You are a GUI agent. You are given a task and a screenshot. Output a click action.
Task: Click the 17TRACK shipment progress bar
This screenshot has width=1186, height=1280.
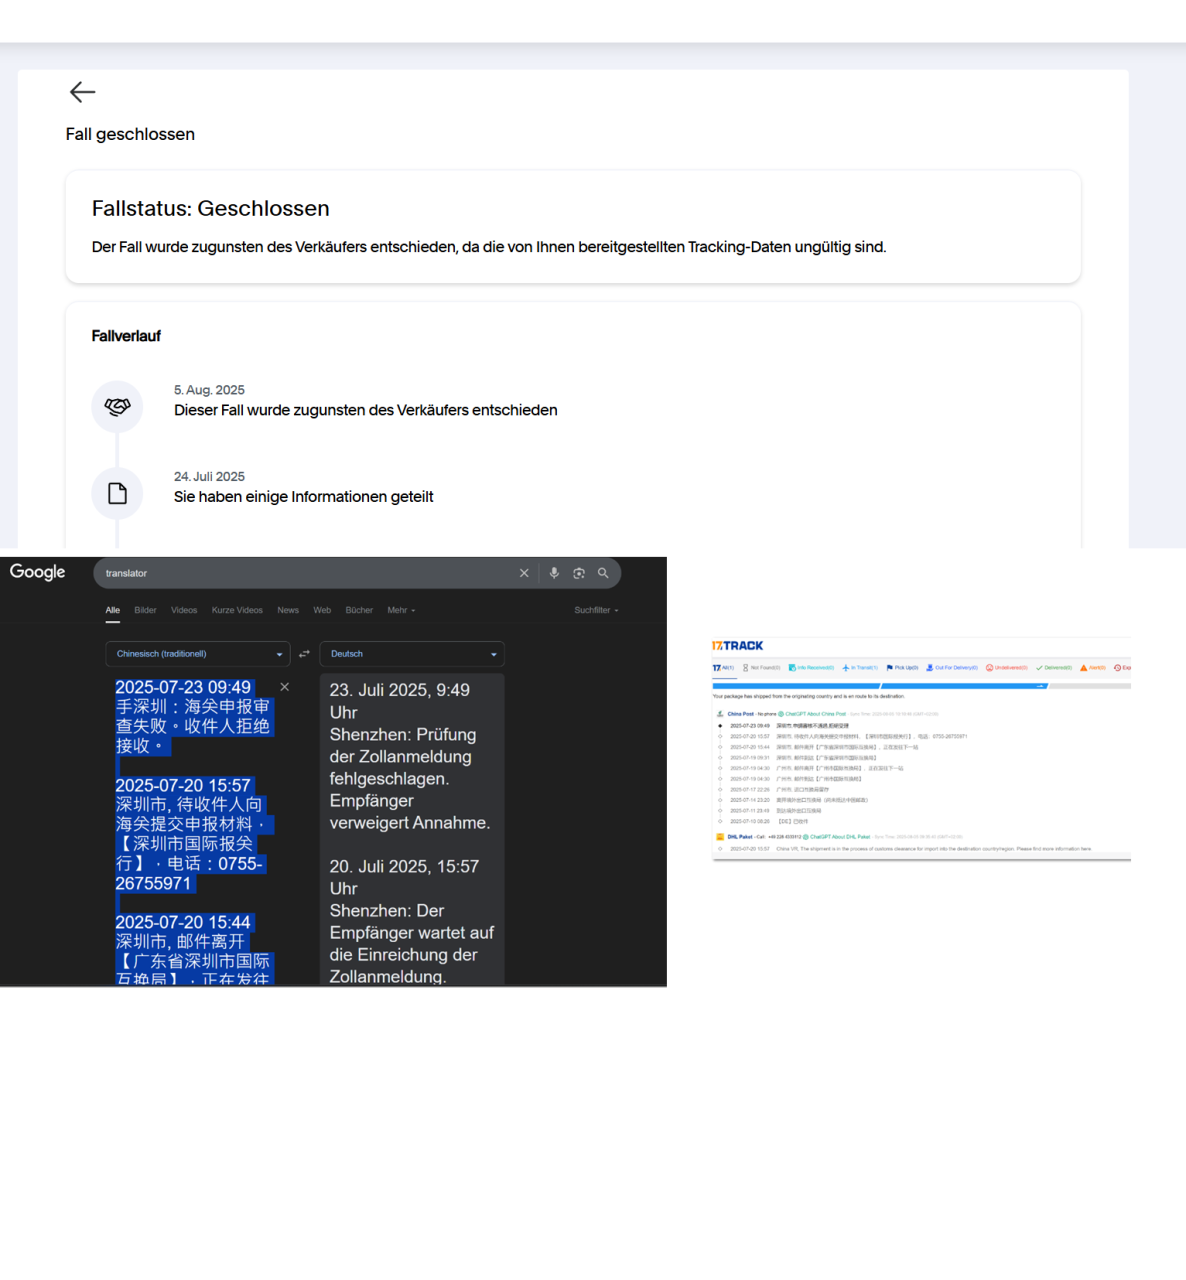click(920, 686)
